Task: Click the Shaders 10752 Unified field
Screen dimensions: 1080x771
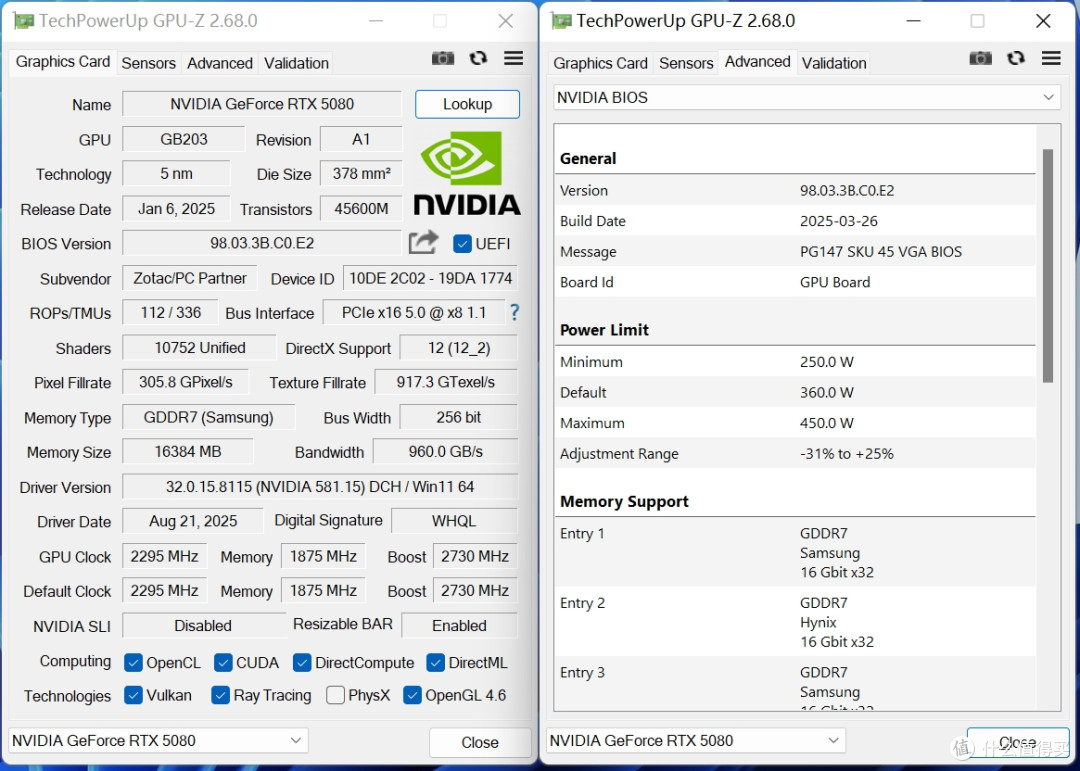Action: [x=199, y=348]
